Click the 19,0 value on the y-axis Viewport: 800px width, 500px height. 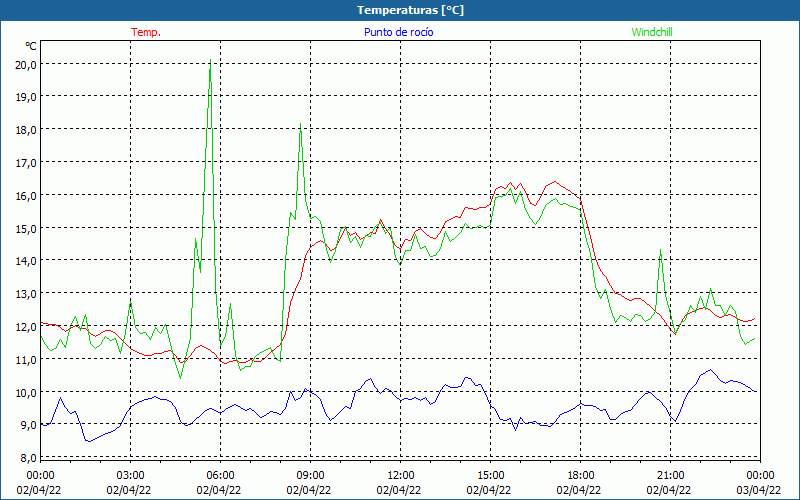[27, 97]
